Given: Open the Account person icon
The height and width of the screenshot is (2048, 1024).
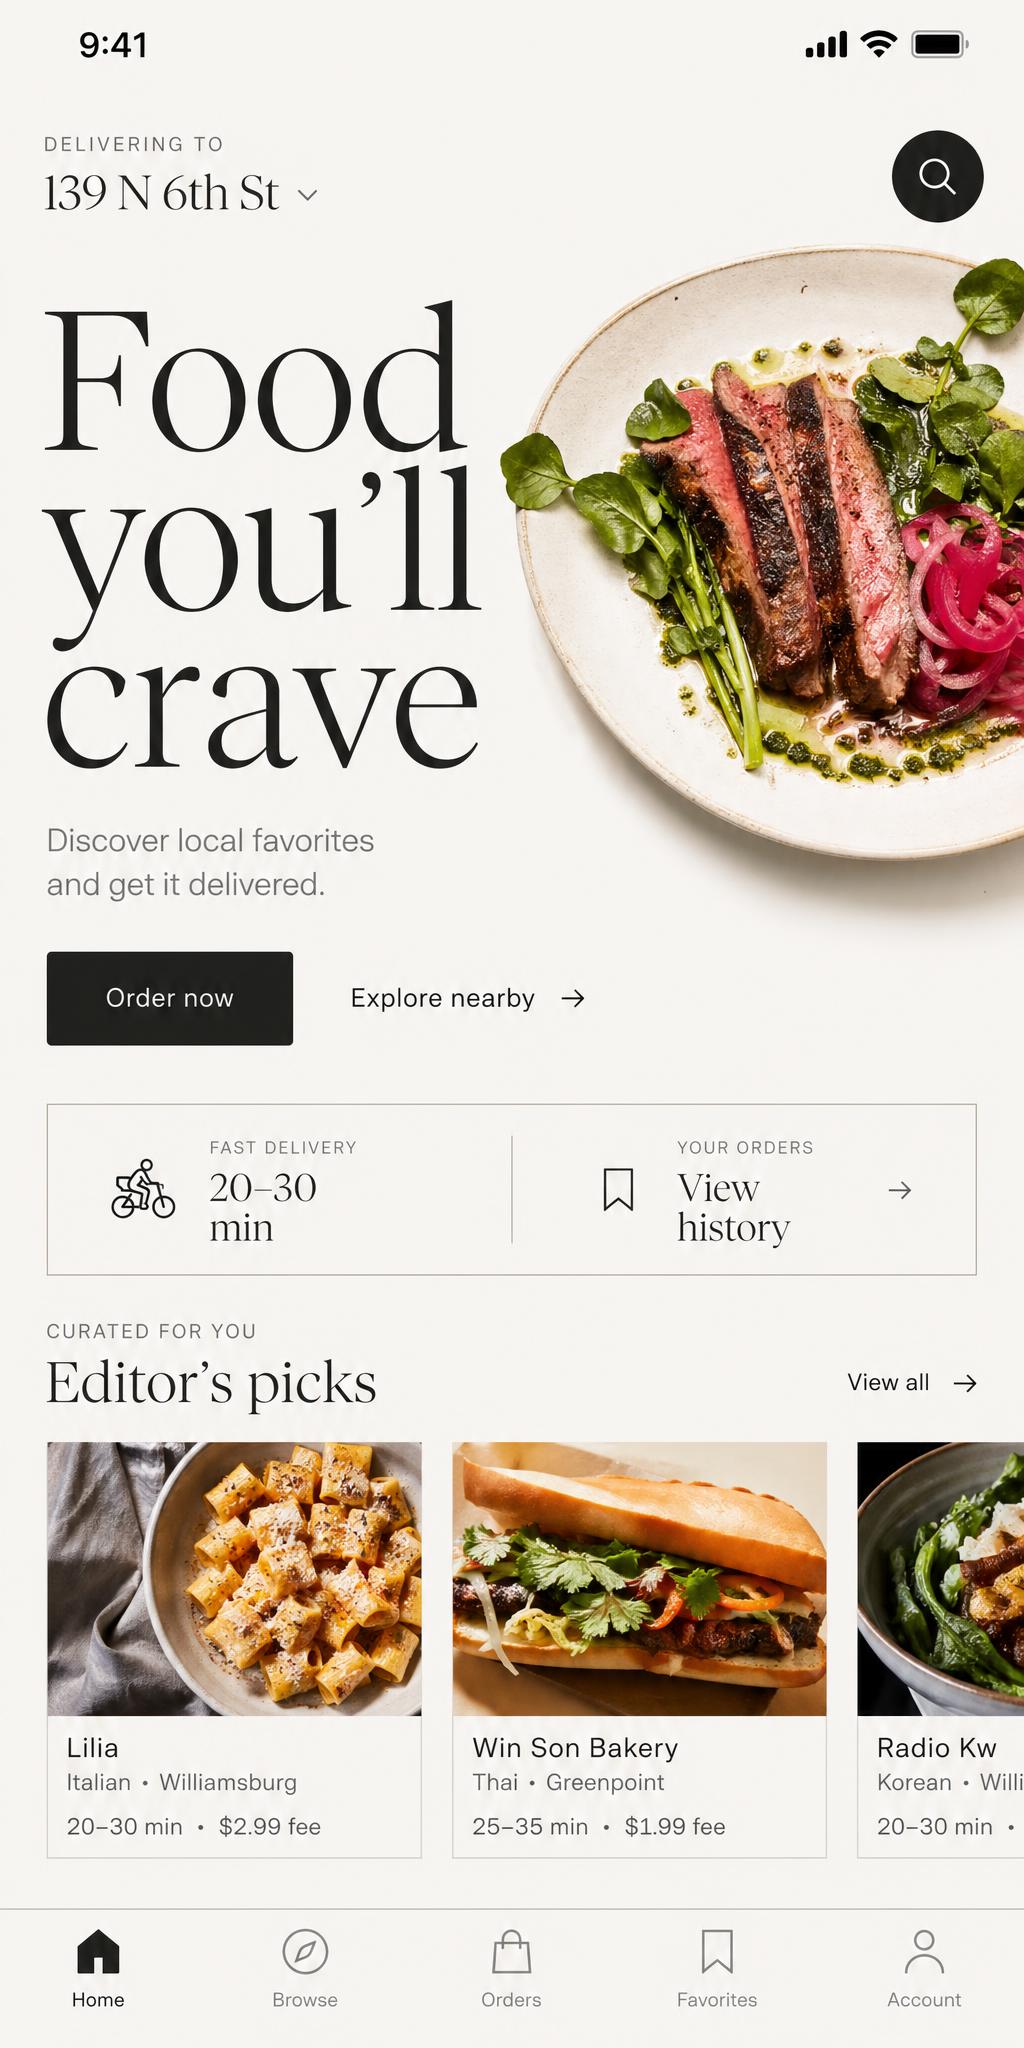Looking at the screenshot, I should click(x=924, y=1951).
